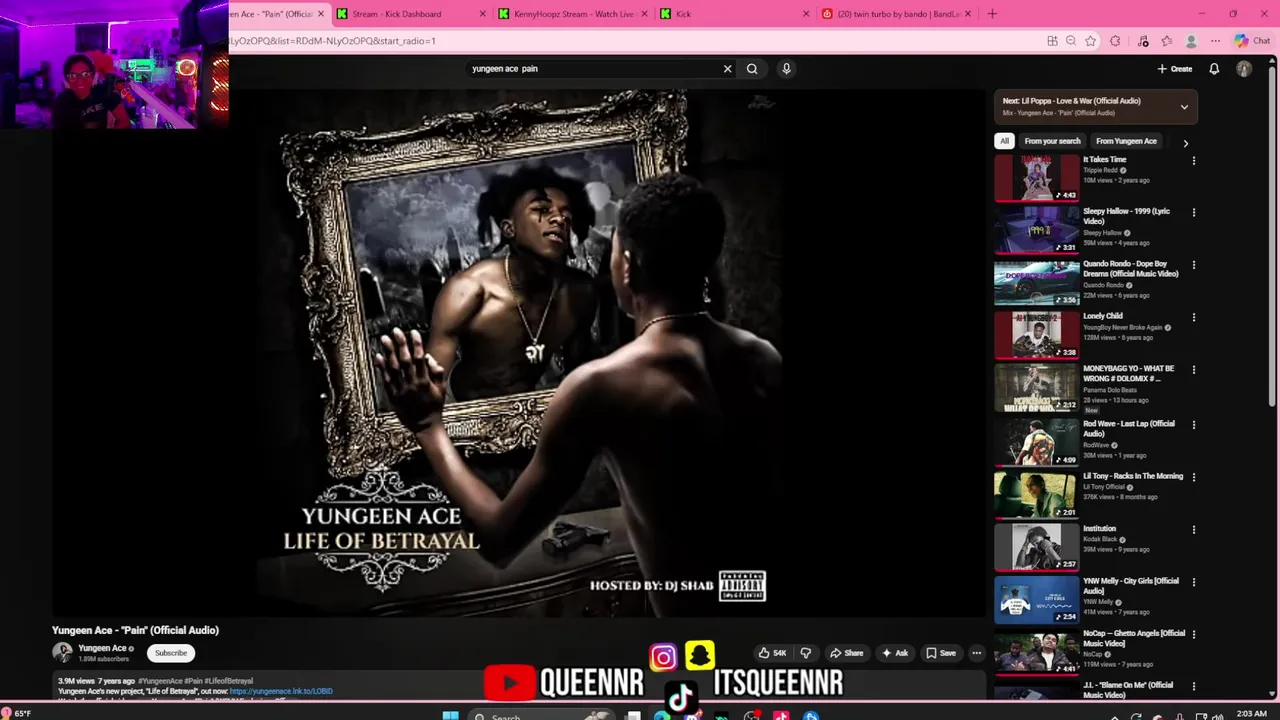The height and width of the screenshot is (720, 1280).
Task: Close the Yungeen Ace Pain tab
Action: coord(321,14)
